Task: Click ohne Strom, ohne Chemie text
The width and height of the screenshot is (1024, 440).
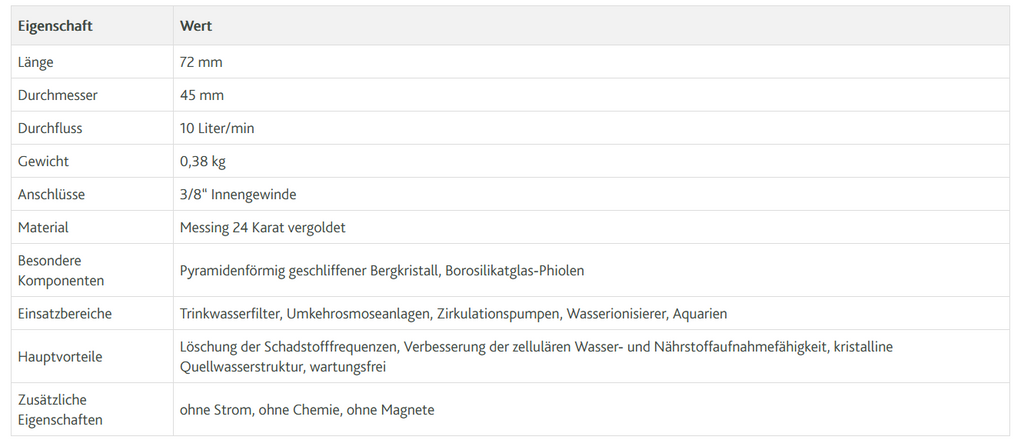Action: pos(260,410)
